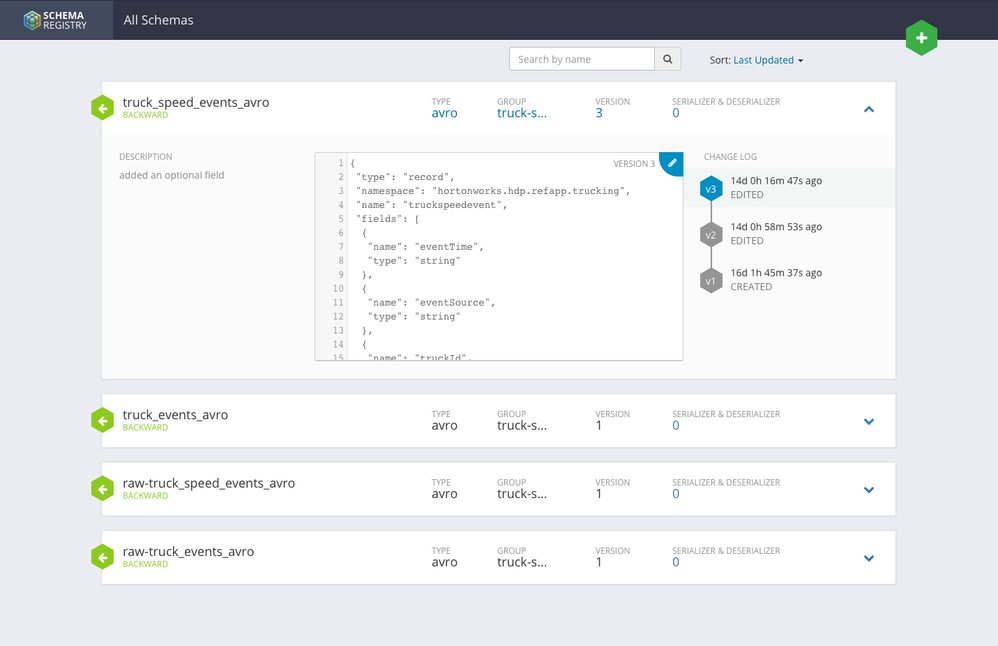Click truck-s... group link of truck_speed_events_avro
This screenshot has height=646, width=998.
click(x=522, y=113)
